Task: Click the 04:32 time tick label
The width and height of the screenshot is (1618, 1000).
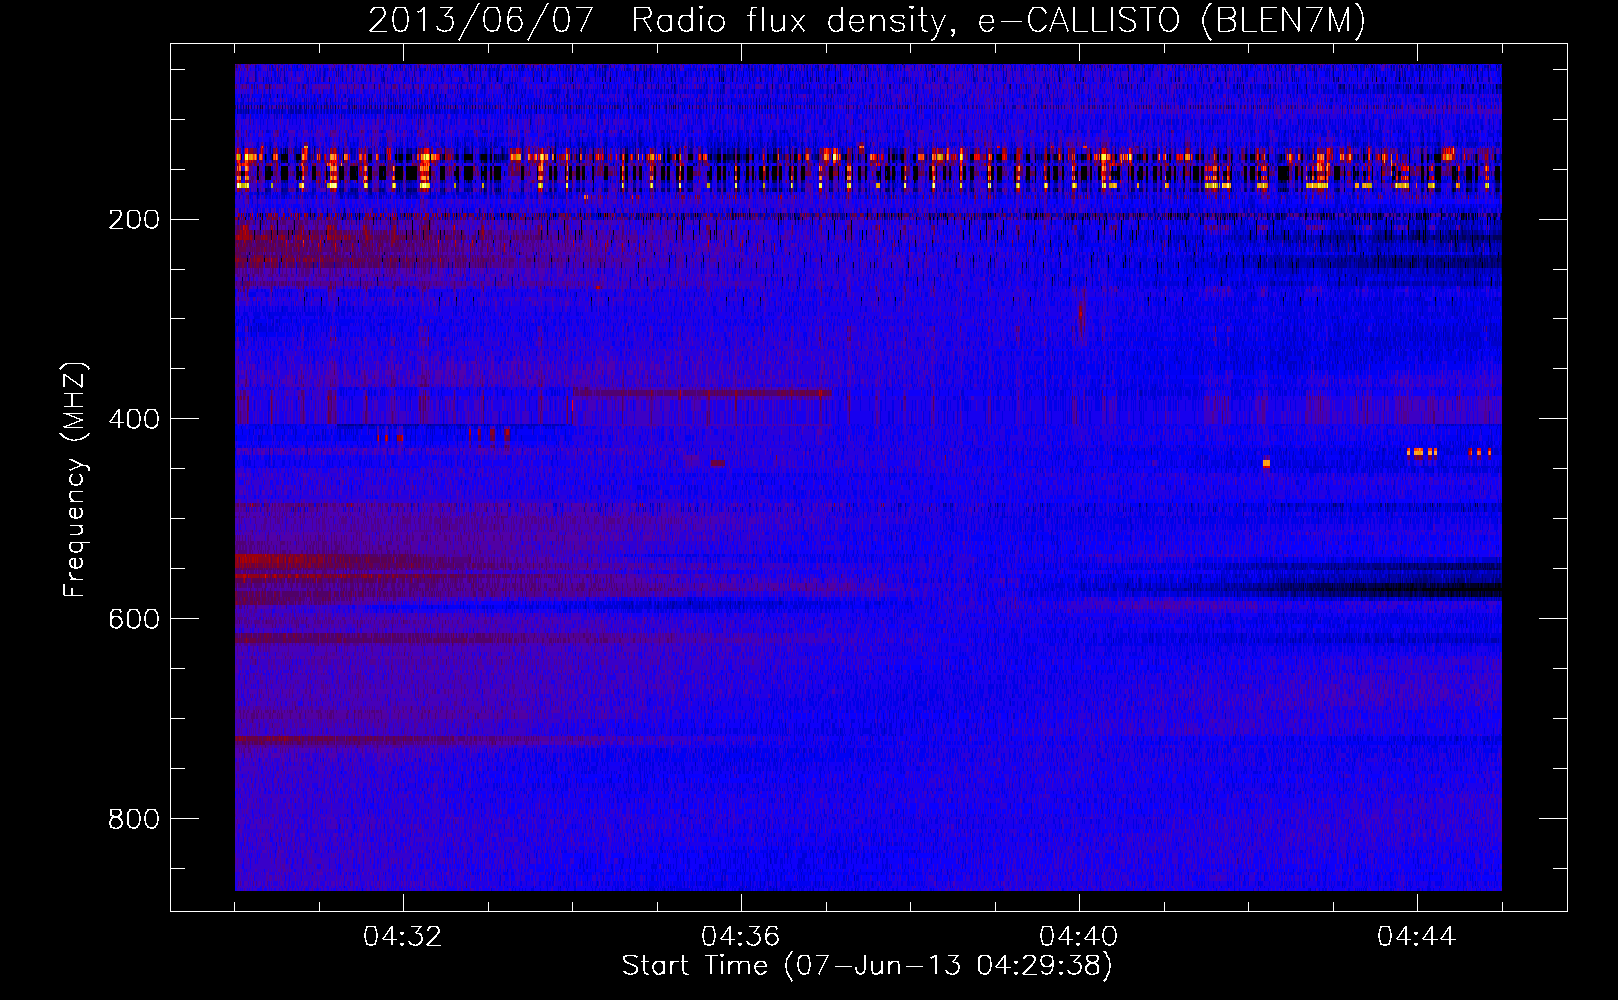Action: point(402,937)
